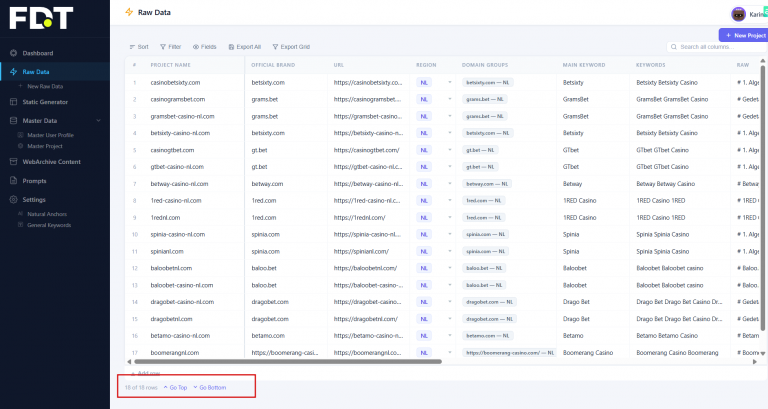Click the WebArchive Content archive icon
This screenshot has height=409, width=768.
pos(14,162)
